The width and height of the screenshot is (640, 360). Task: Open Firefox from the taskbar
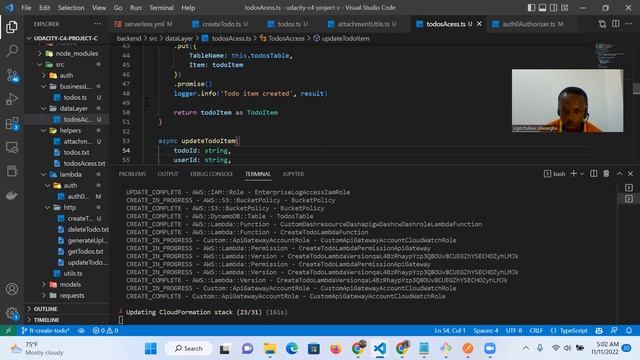coord(336,348)
